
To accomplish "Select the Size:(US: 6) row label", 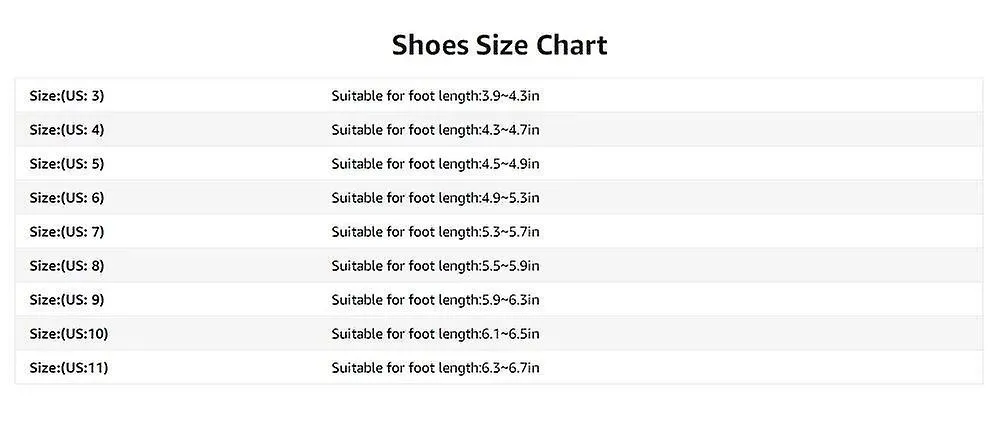I will [67, 198].
